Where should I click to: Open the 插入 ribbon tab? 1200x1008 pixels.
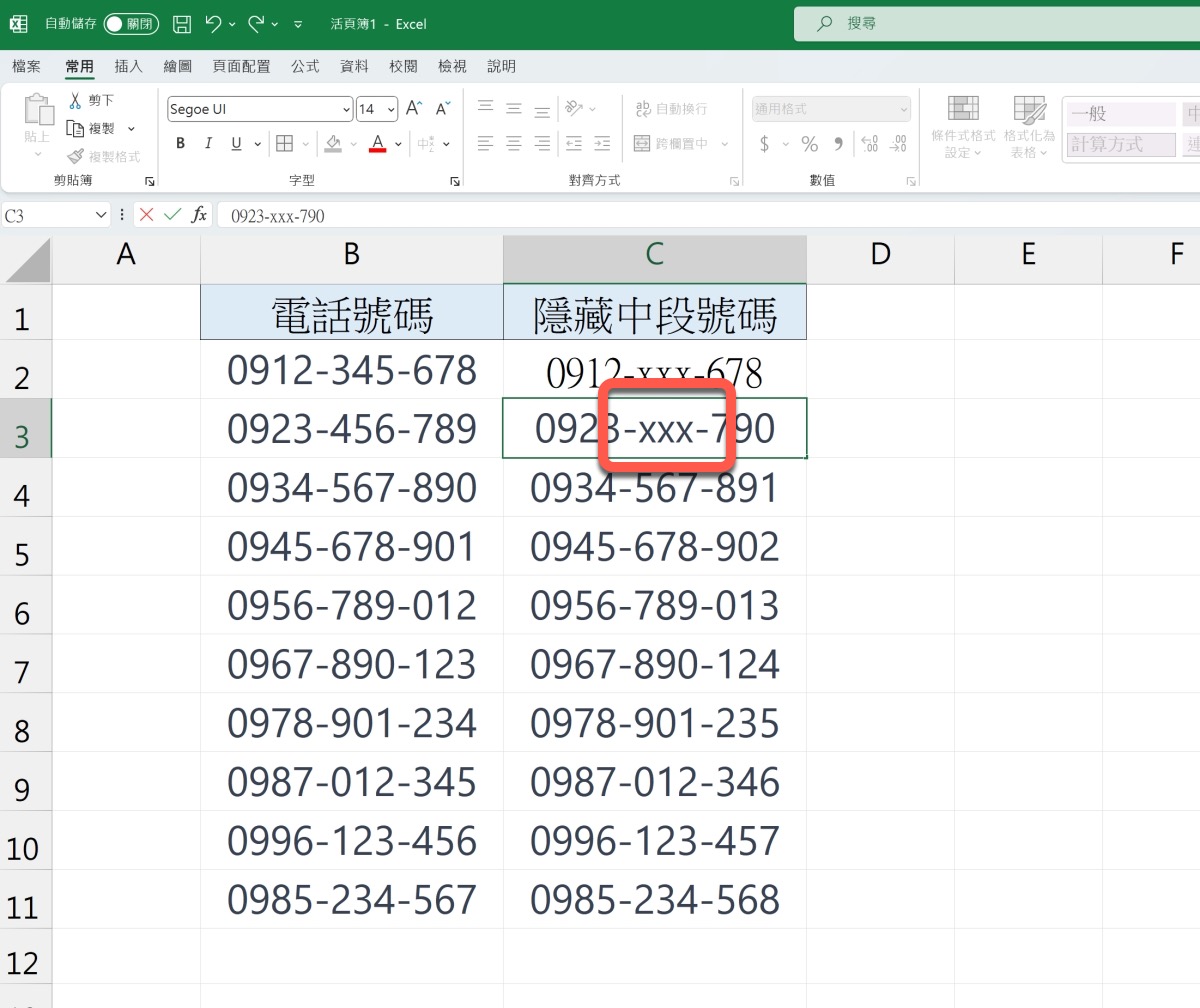pyautogui.click(x=128, y=66)
